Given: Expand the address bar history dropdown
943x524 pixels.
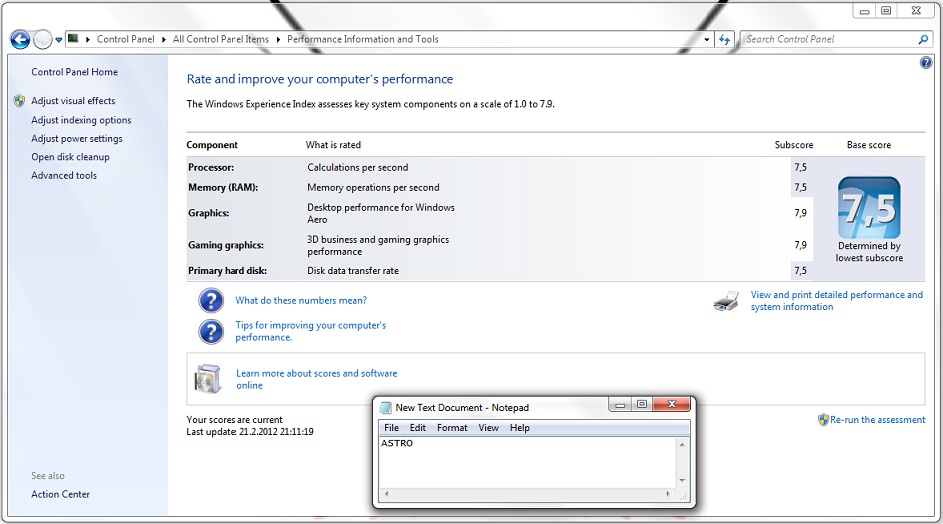Looking at the screenshot, I should (706, 40).
